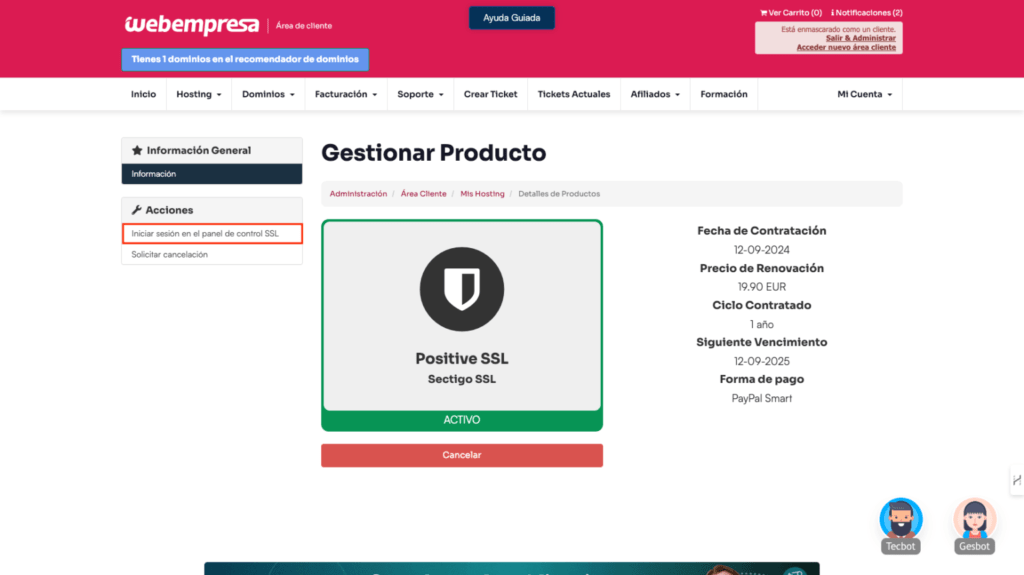Expand the Soporte dropdown menu
1024x575 pixels.
[x=420, y=94]
